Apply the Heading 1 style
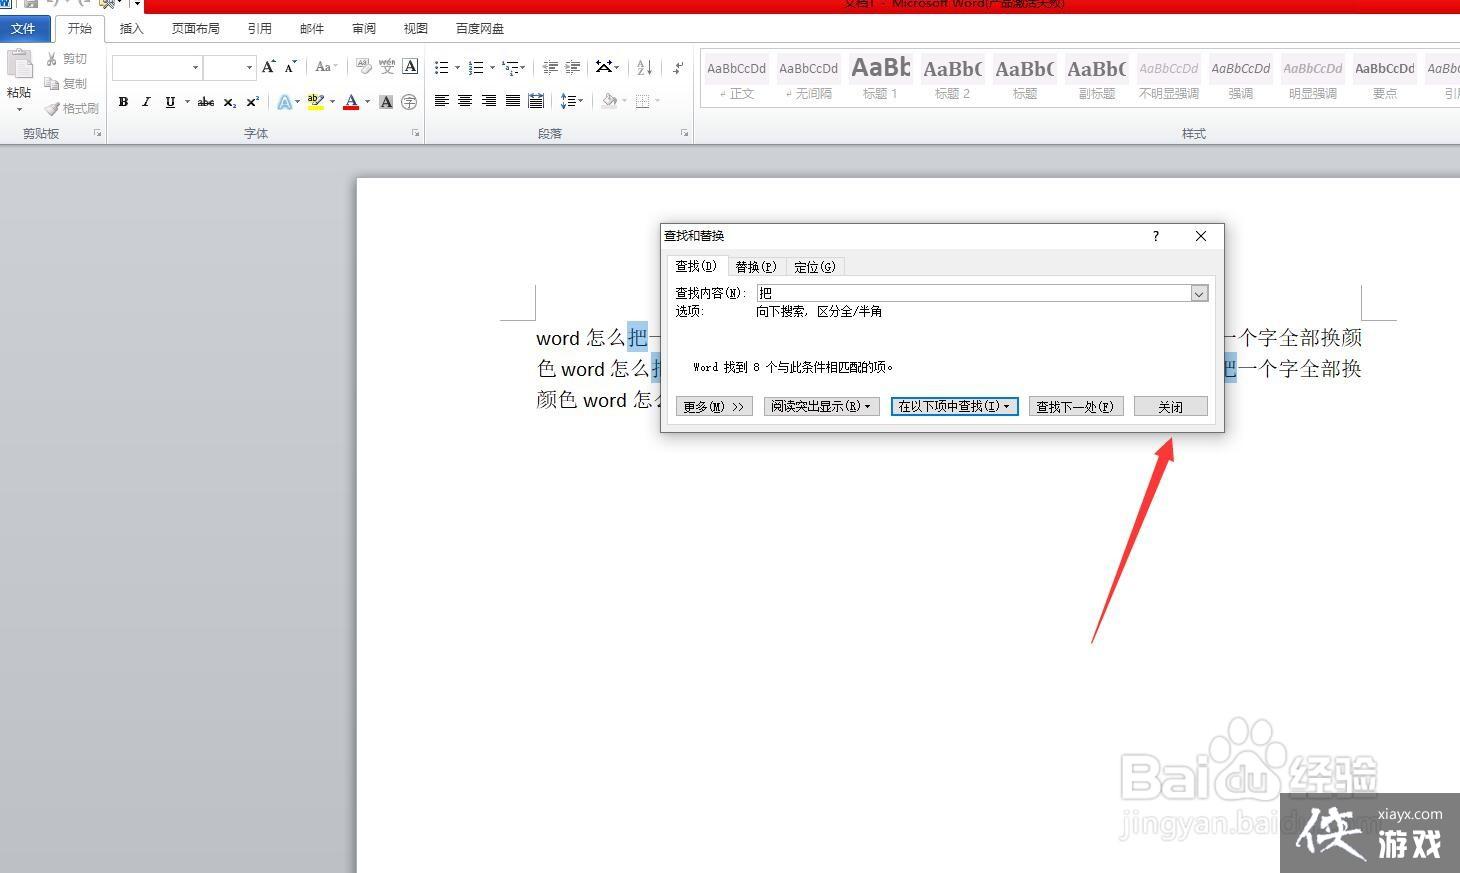This screenshot has width=1460, height=873. (880, 78)
